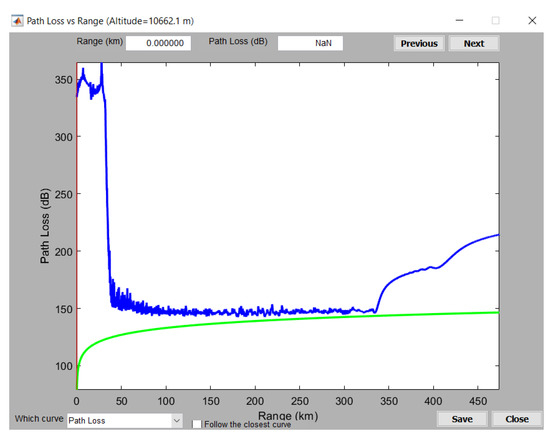This screenshot has width=550, height=435.
Task: Click the Range (km) axis label
Action: click(x=288, y=416)
